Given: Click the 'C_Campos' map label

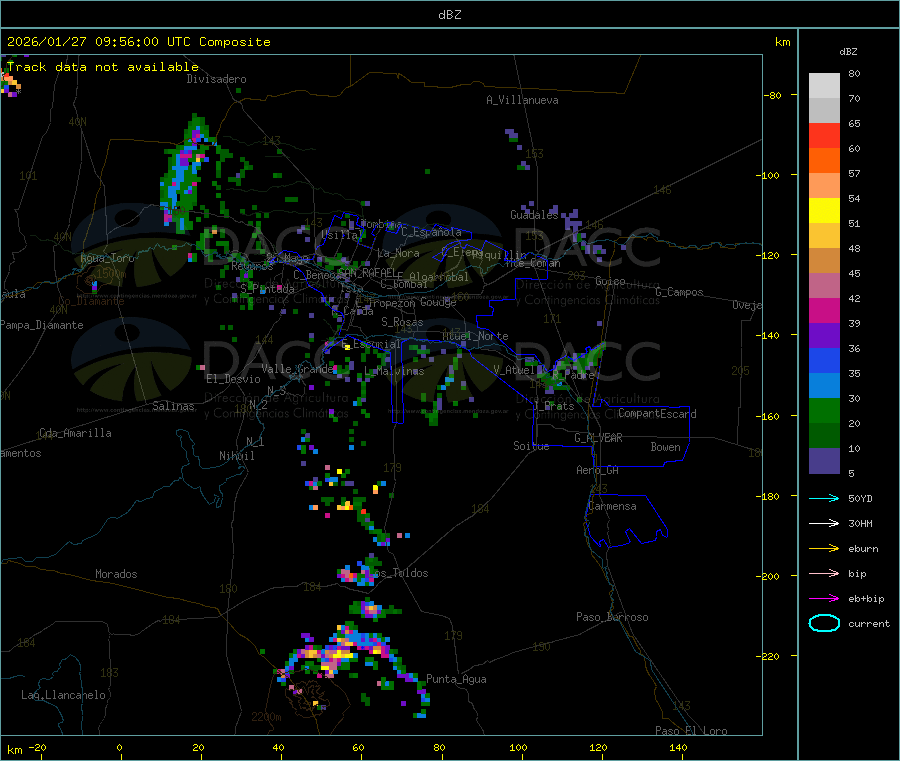Looking at the screenshot, I should (x=680, y=292).
